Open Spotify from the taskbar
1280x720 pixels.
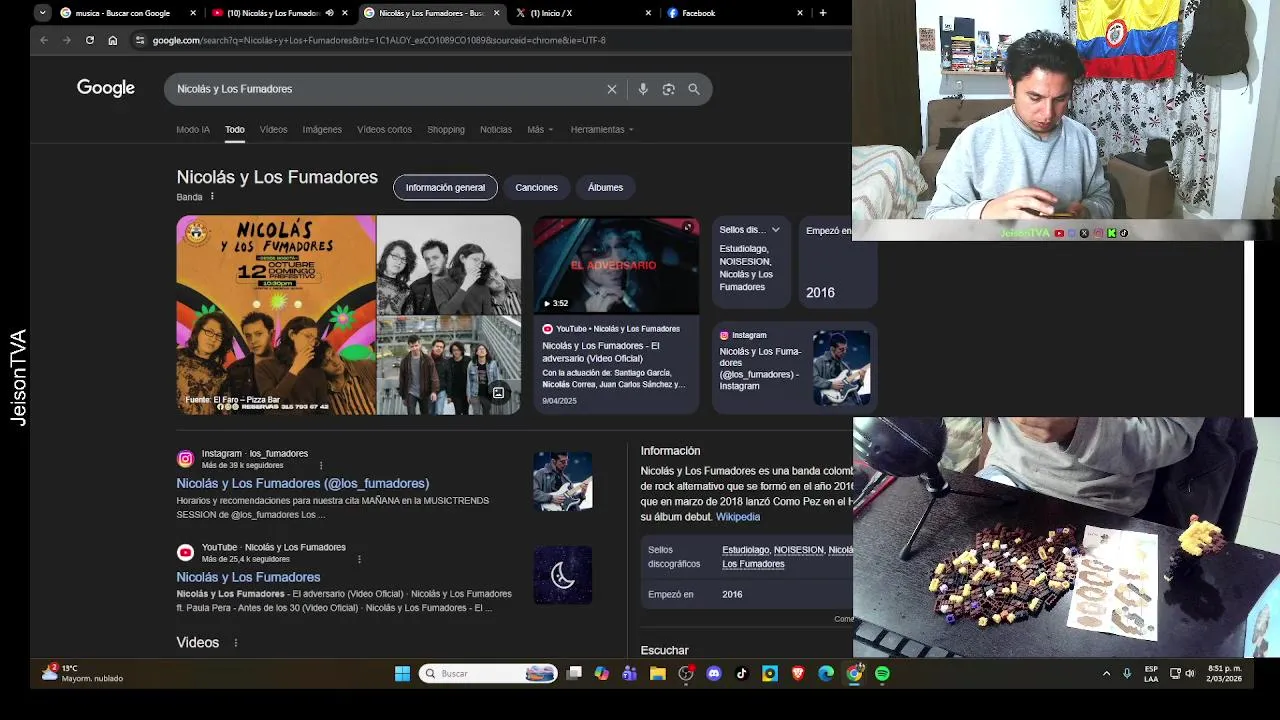point(882,674)
